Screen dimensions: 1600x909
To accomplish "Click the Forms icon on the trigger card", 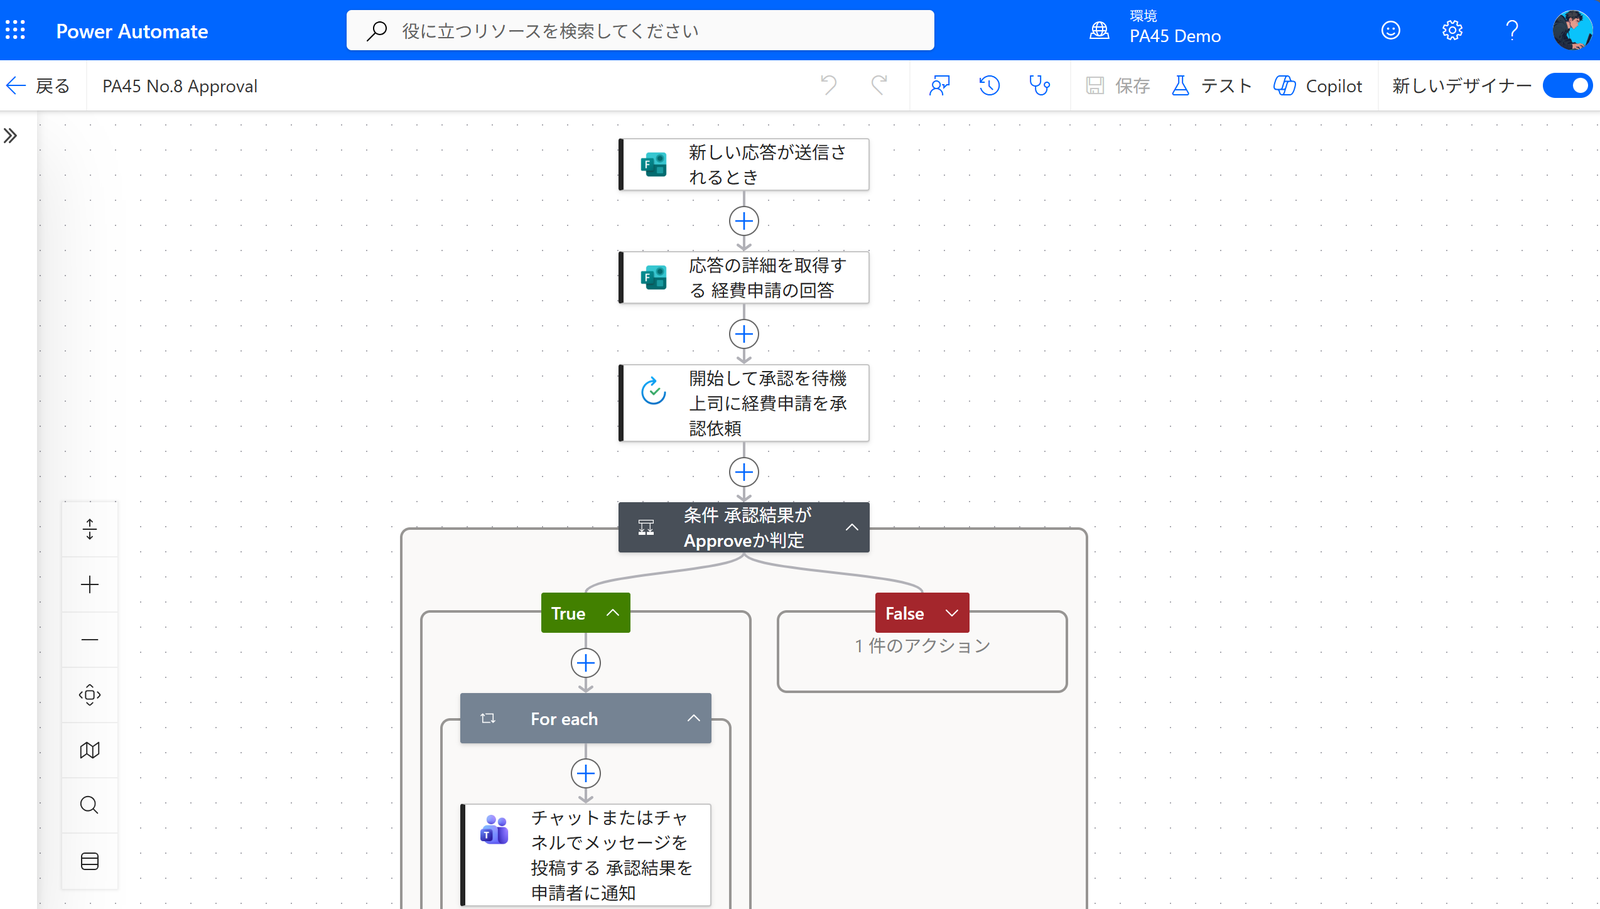I will (x=654, y=164).
